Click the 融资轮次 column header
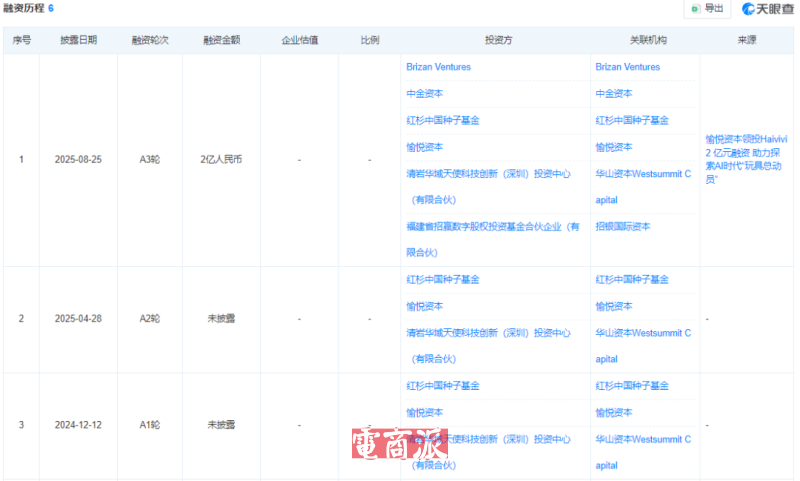The image size is (800, 481). click(150, 40)
